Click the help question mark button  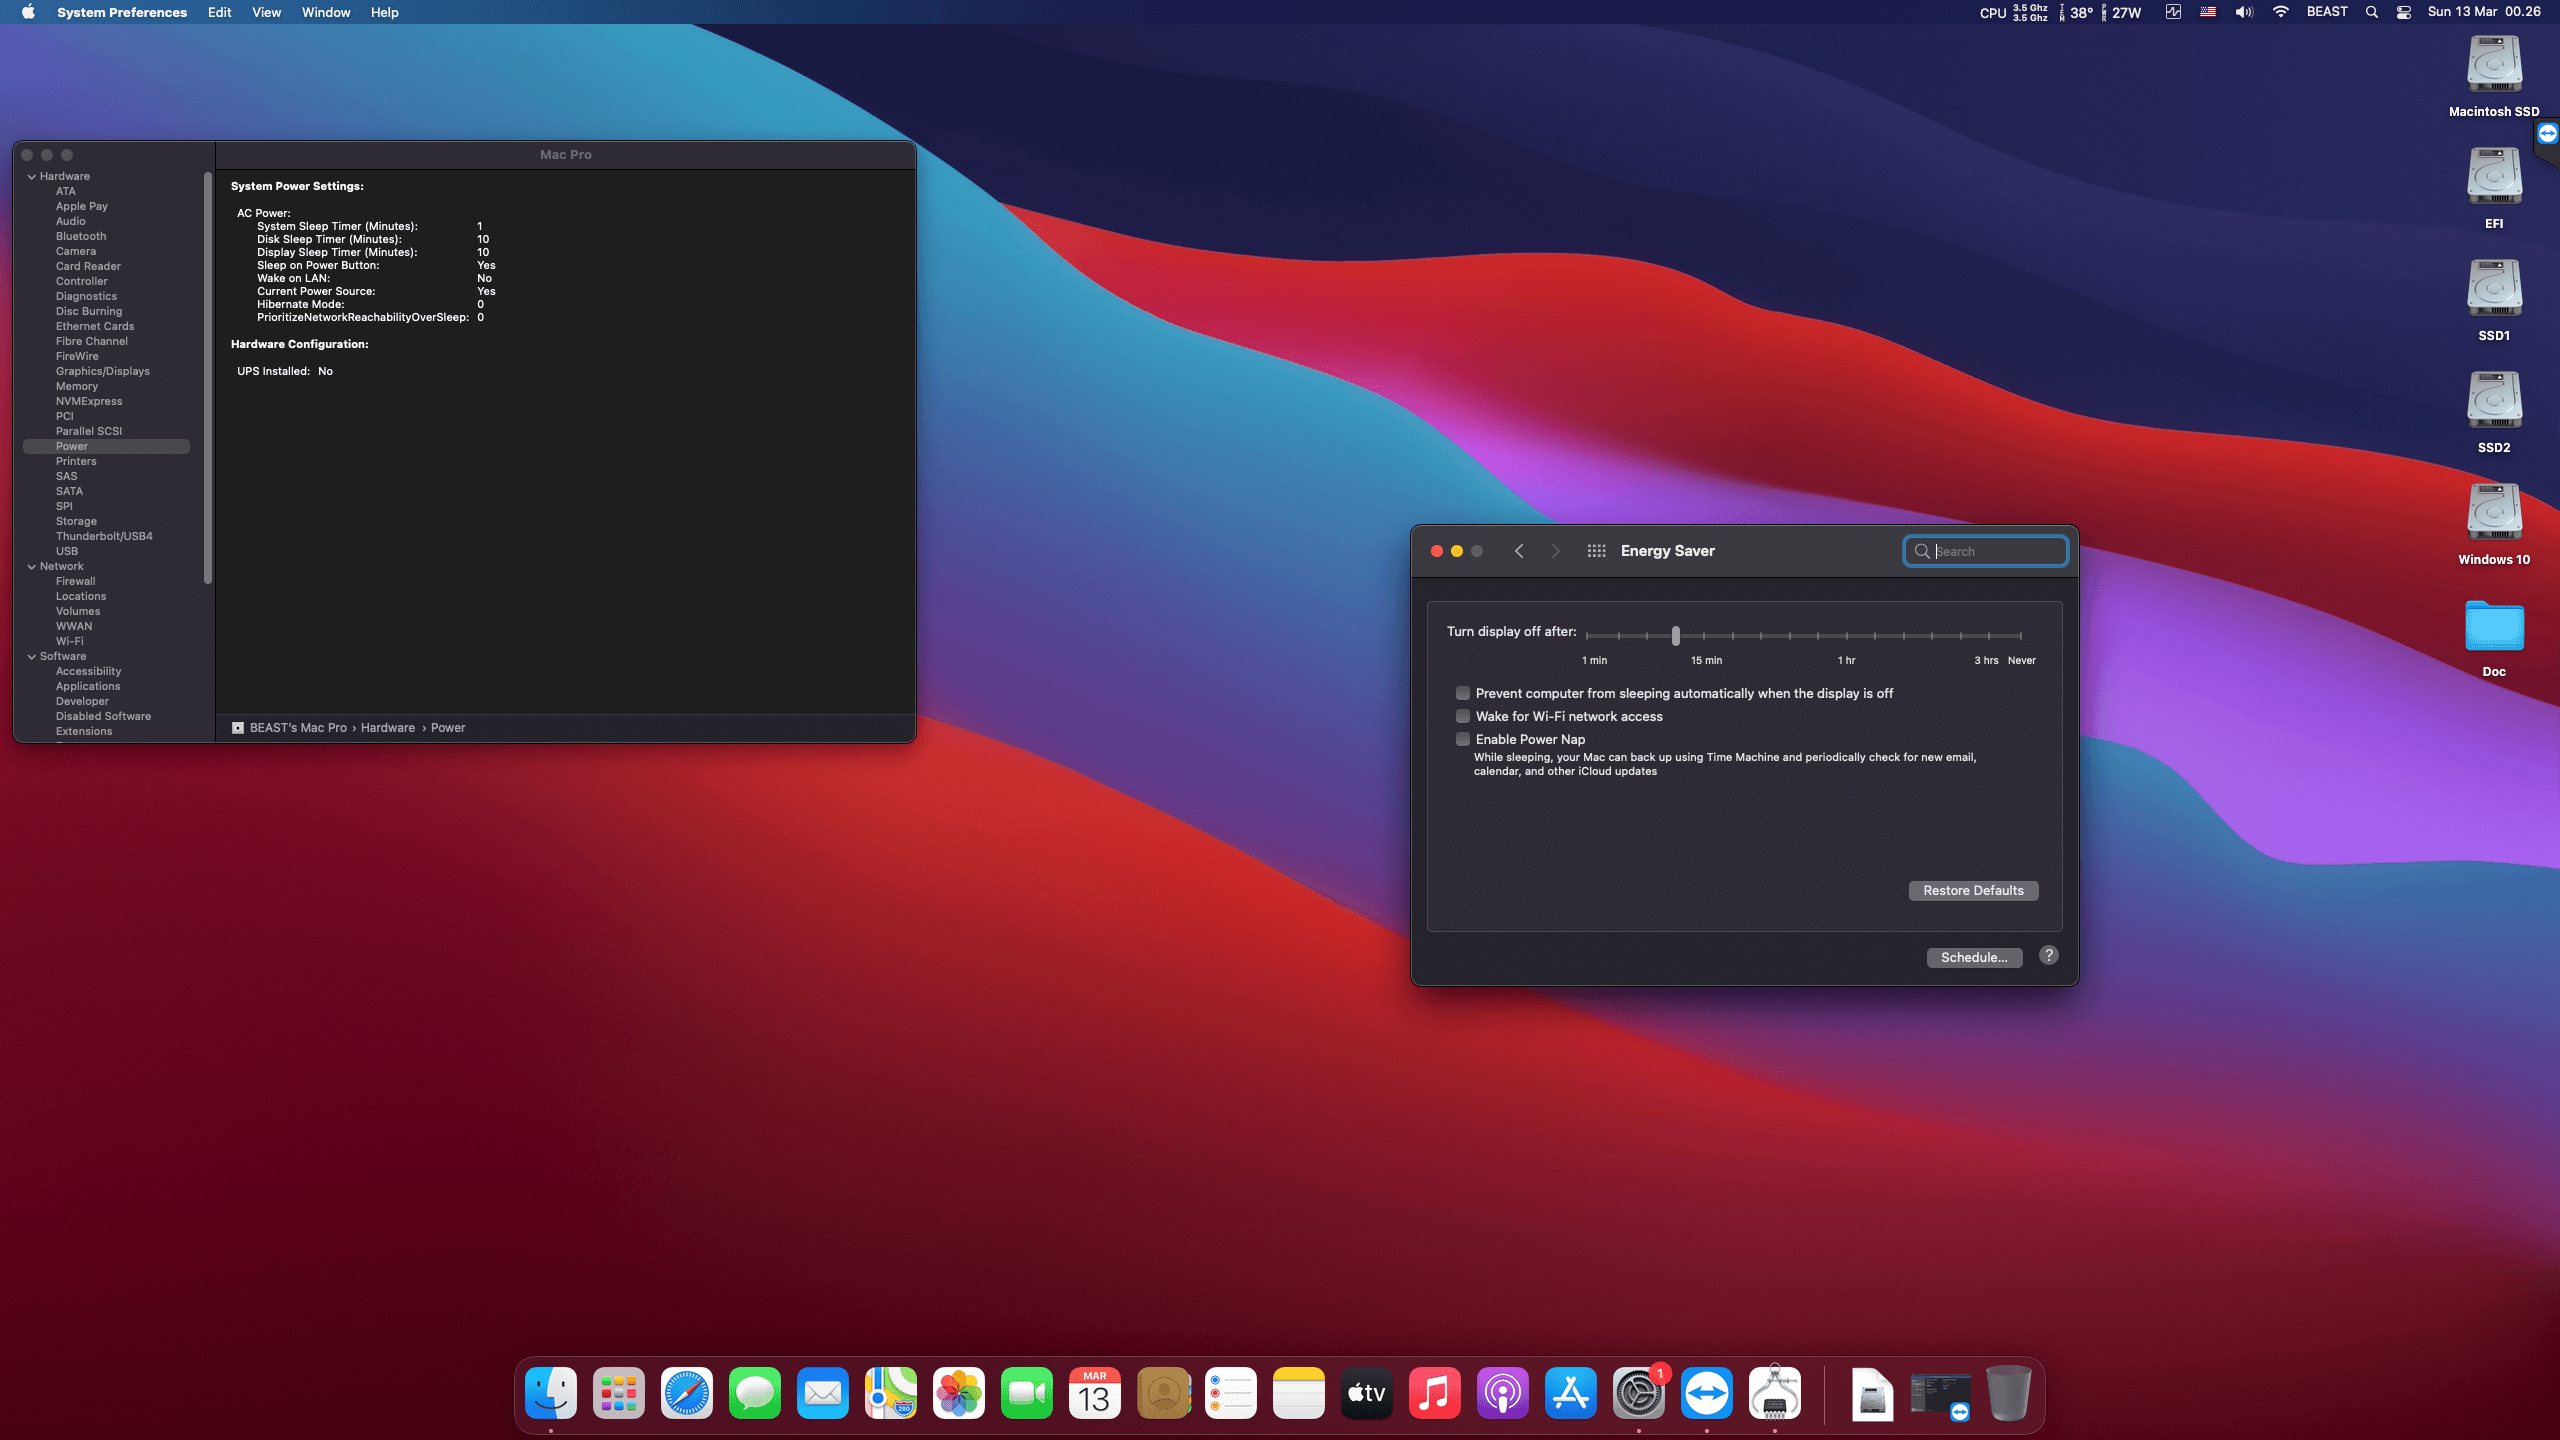(2048, 955)
